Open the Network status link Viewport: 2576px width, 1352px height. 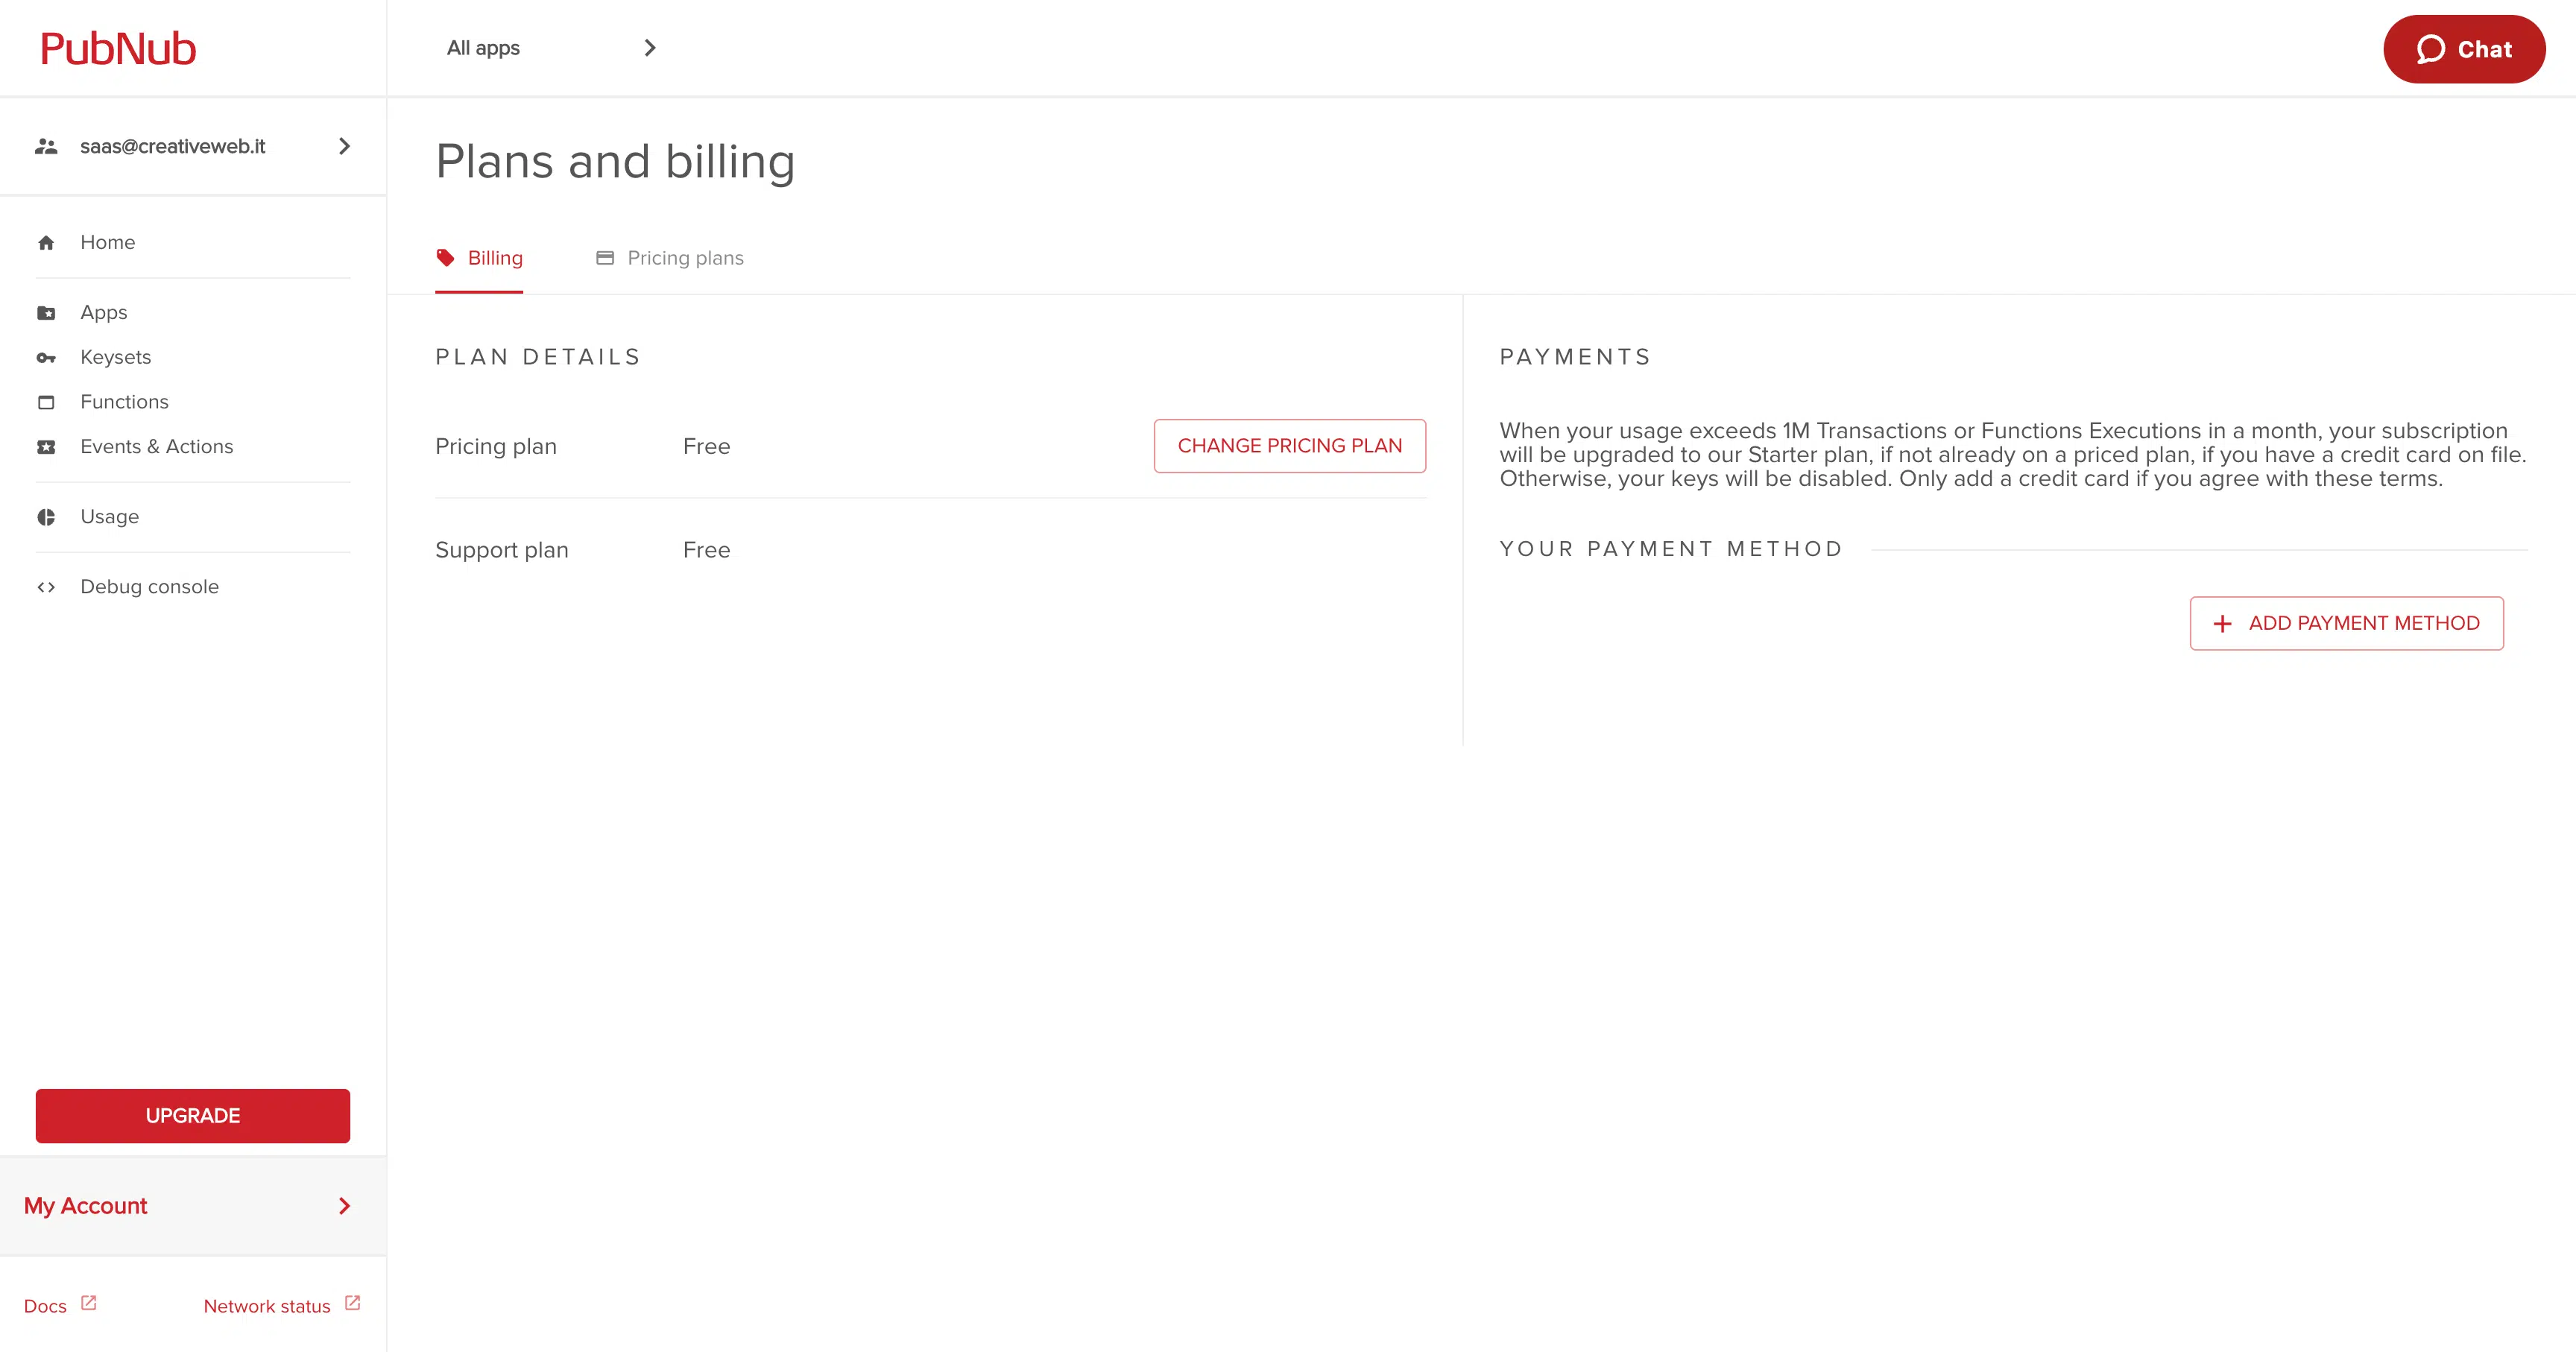[x=282, y=1305]
